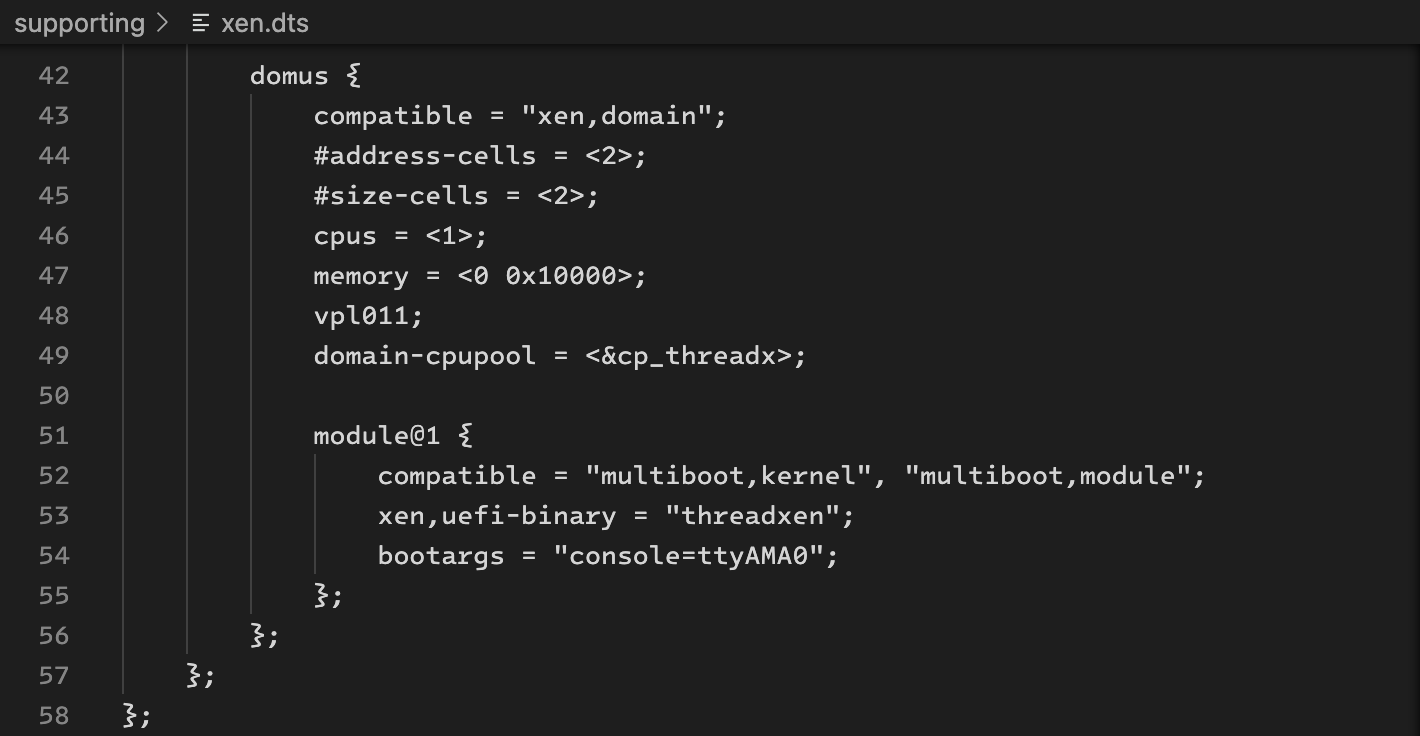Click on the #size-cells property
This screenshot has width=1420, height=736.
[401, 196]
